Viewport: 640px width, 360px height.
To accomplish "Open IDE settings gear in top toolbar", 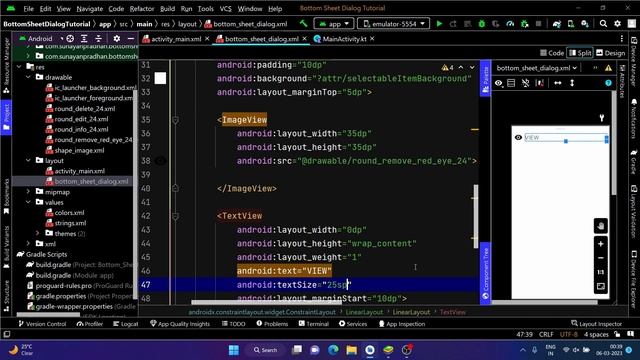I will click(617, 24).
